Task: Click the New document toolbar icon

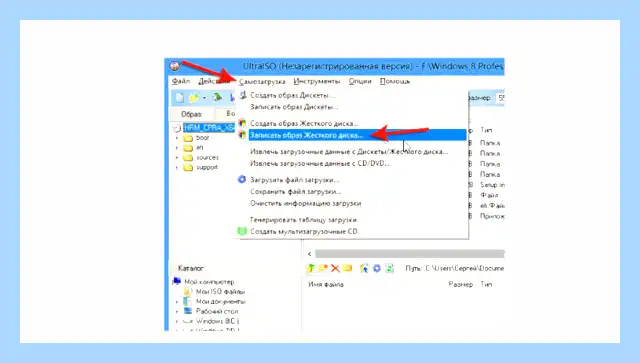Action: coord(180,97)
